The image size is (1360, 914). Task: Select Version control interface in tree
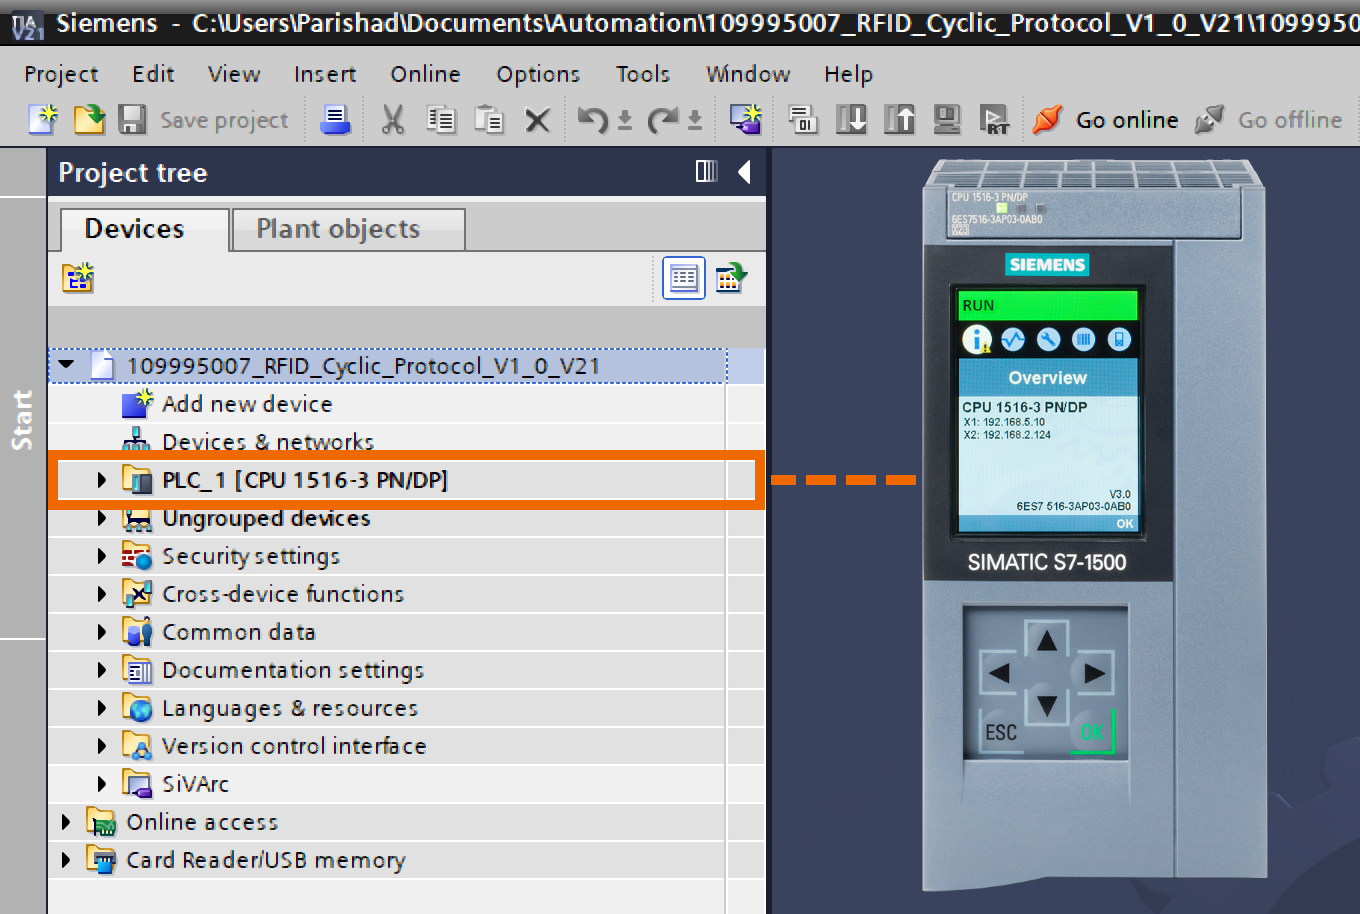pyautogui.click(x=294, y=746)
